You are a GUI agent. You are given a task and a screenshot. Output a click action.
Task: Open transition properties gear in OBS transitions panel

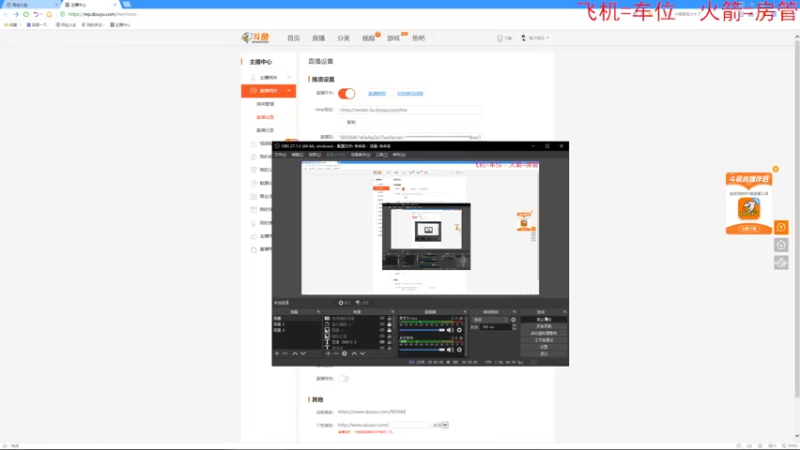(513, 320)
